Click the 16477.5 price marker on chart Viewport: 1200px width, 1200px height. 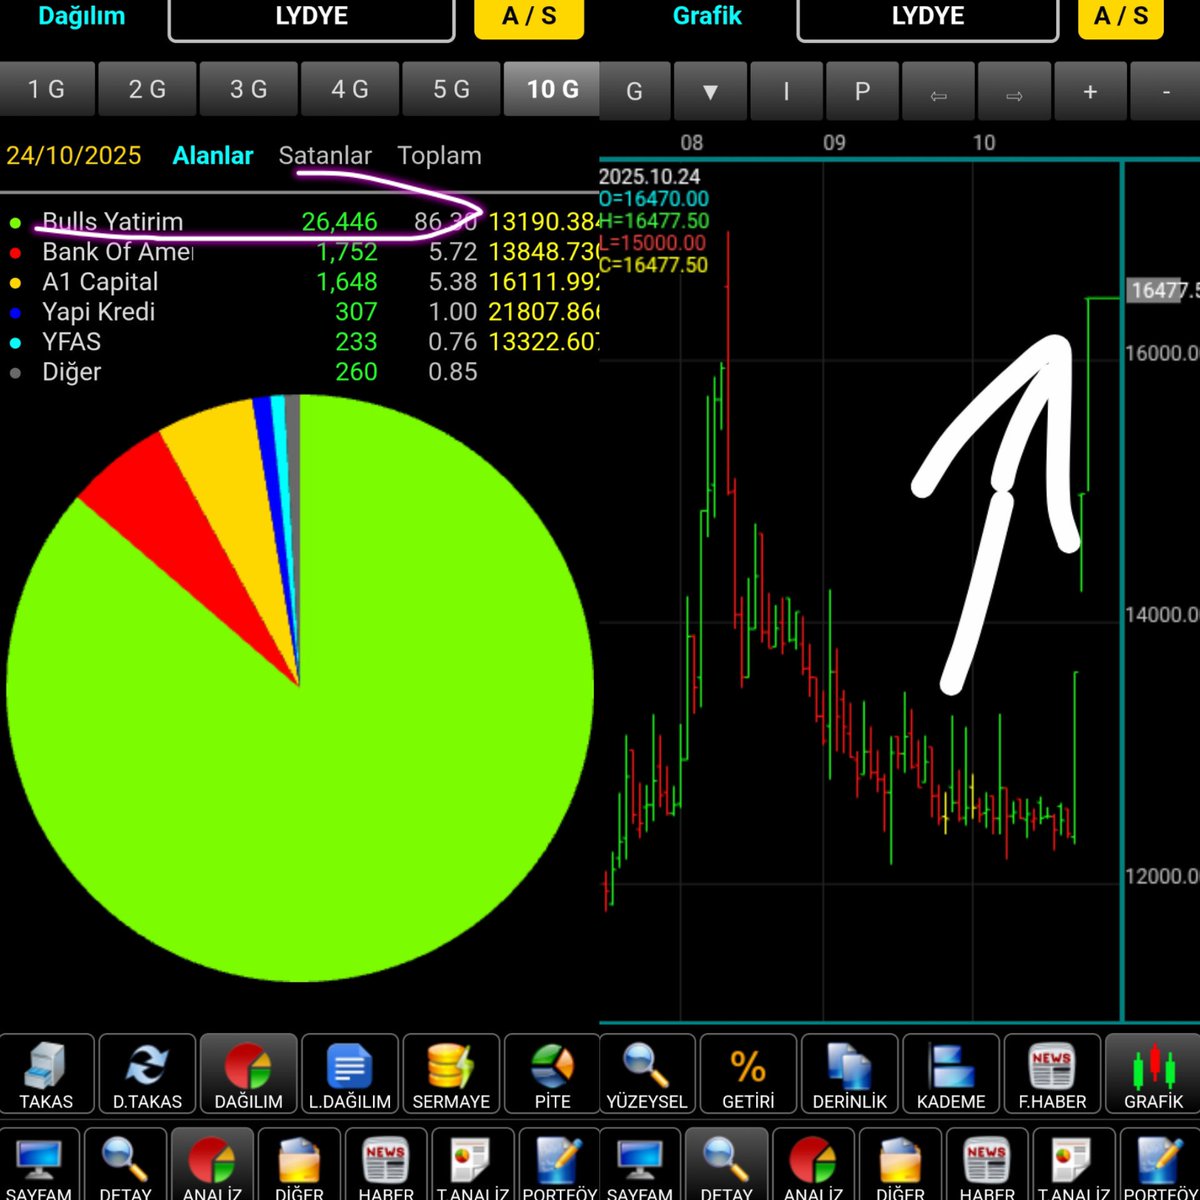(1162, 291)
